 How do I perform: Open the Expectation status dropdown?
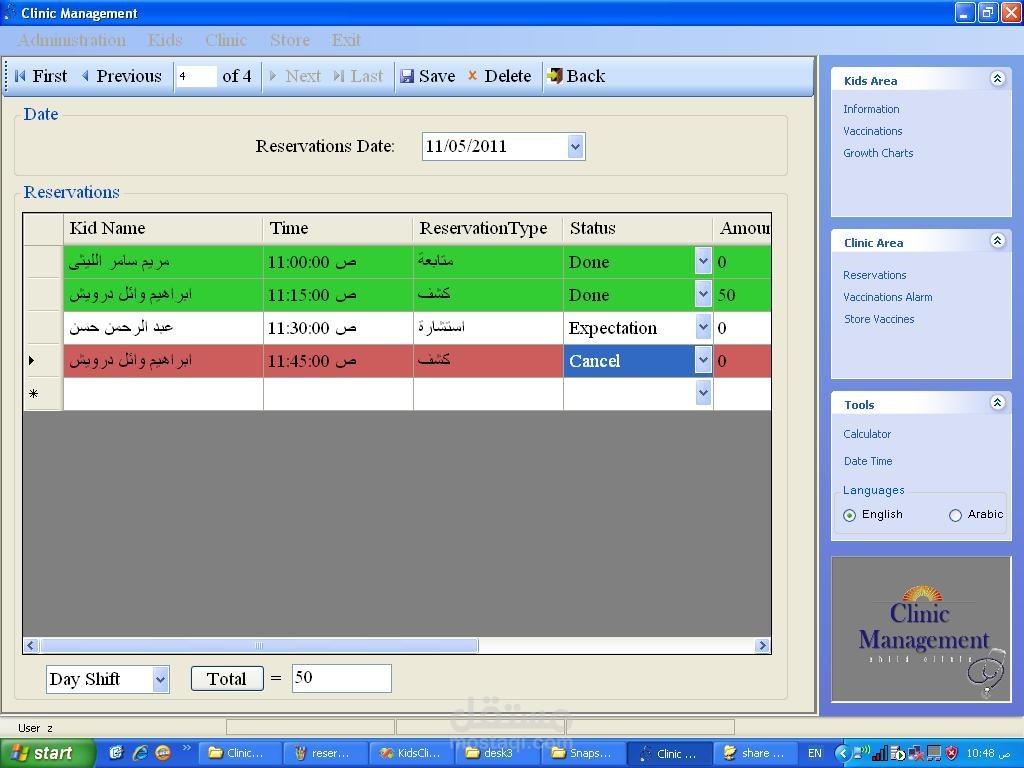click(x=703, y=327)
